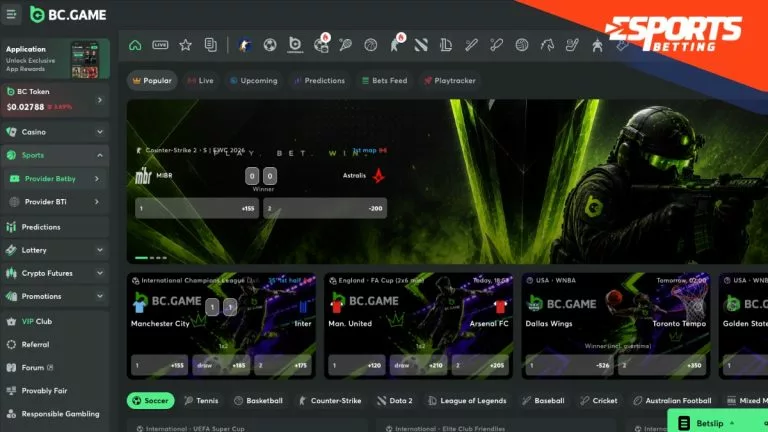This screenshot has height=432, width=768.
Task: Pick Dallas Wings at -526
Action: pyautogui.click(x=570, y=365)
